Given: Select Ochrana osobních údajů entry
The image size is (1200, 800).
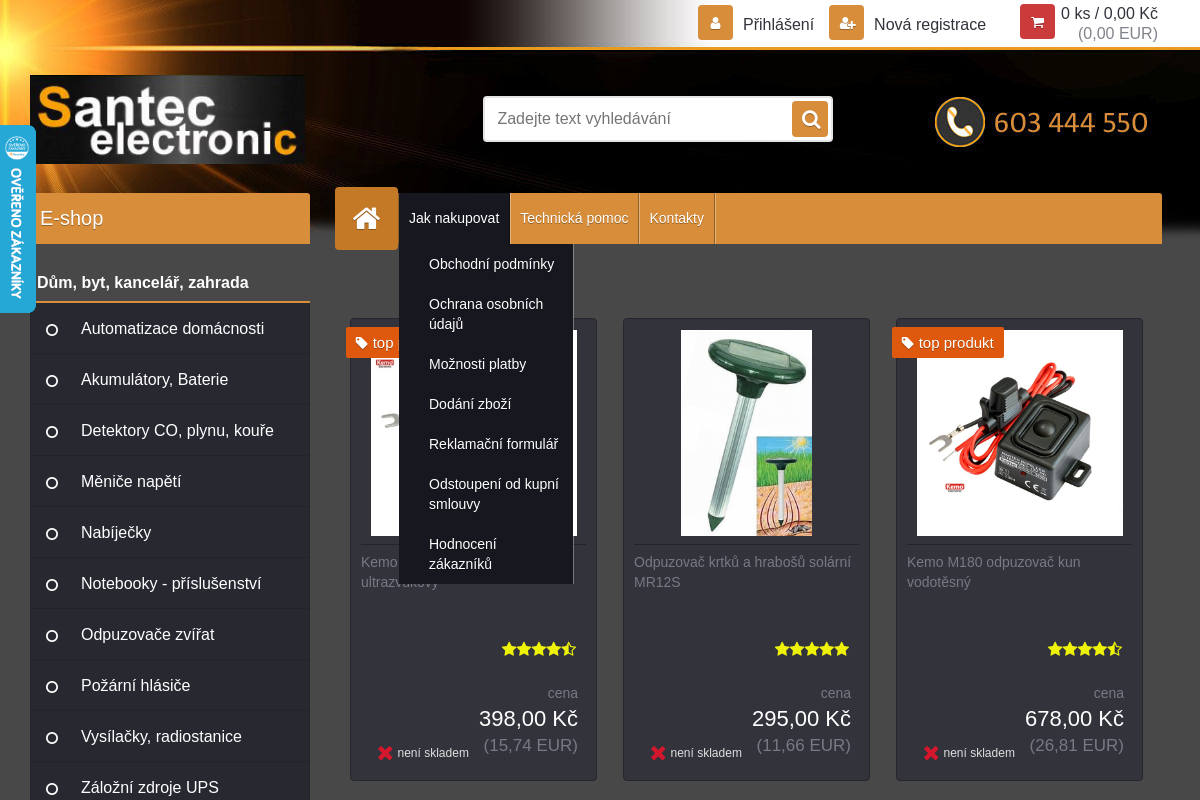Looking at the screenshot, I should pyautogui.click(x=486, y=314).
